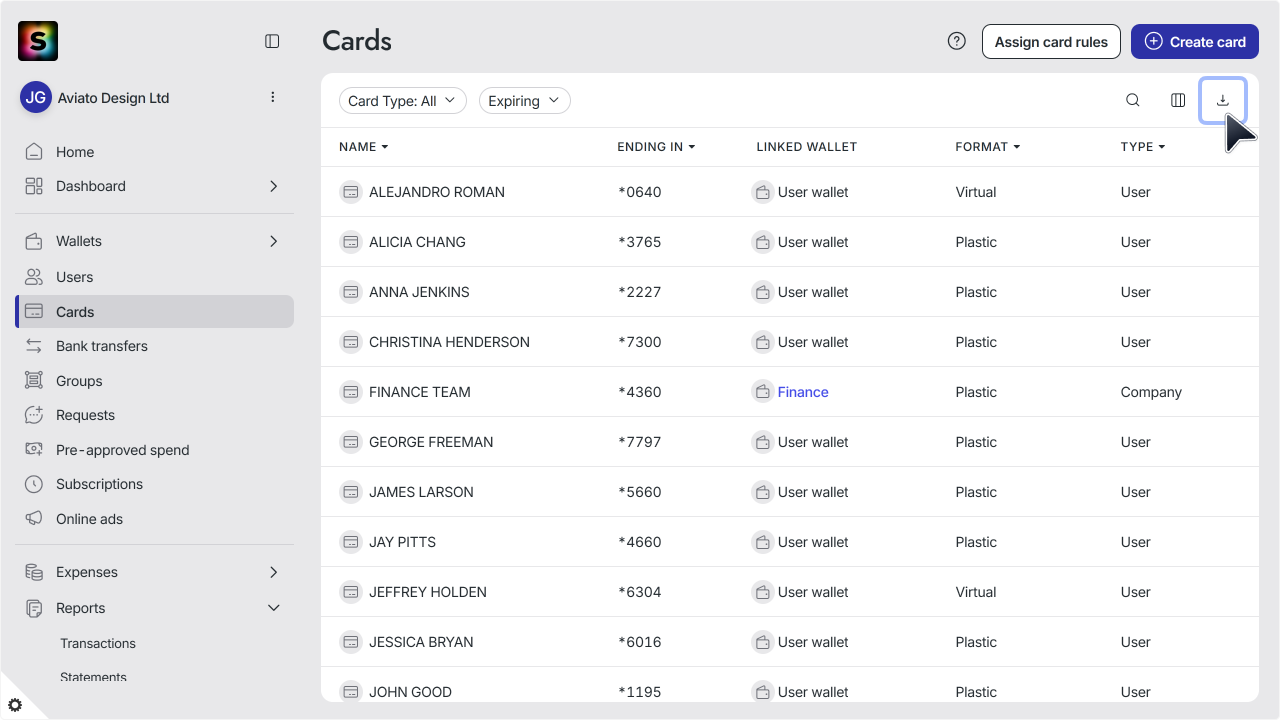
Task: Click wallet icon in ALEJANDRO ROMAN row
Action: pos(762,192)
